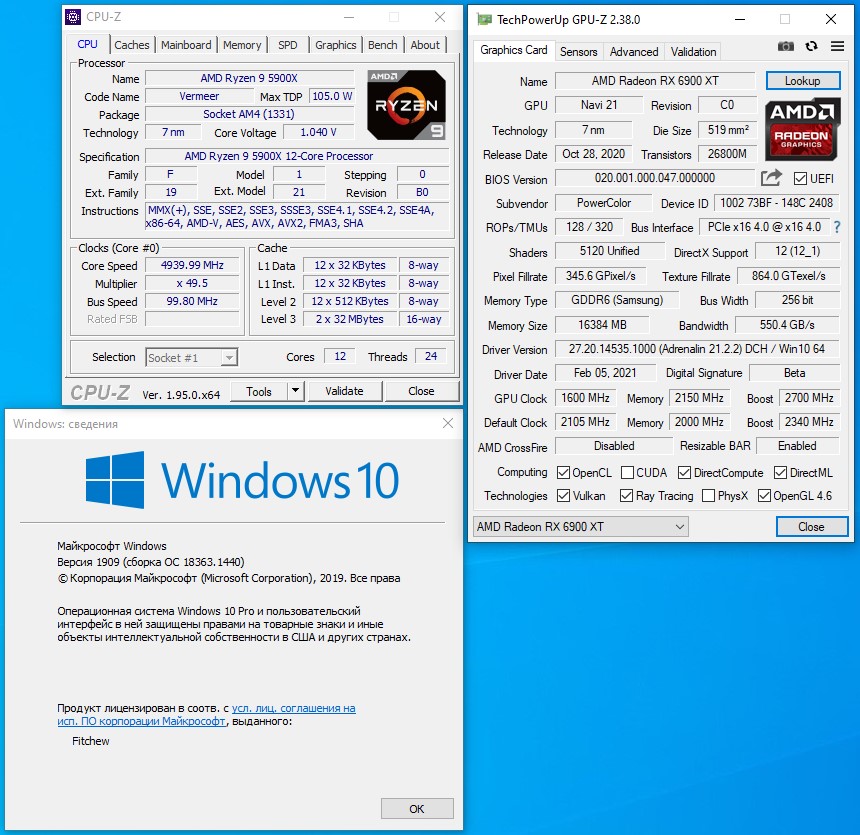Select the Graphics tab in CPU-Z
This screenshot has width=860, height=835.
[x=336, y=45]
